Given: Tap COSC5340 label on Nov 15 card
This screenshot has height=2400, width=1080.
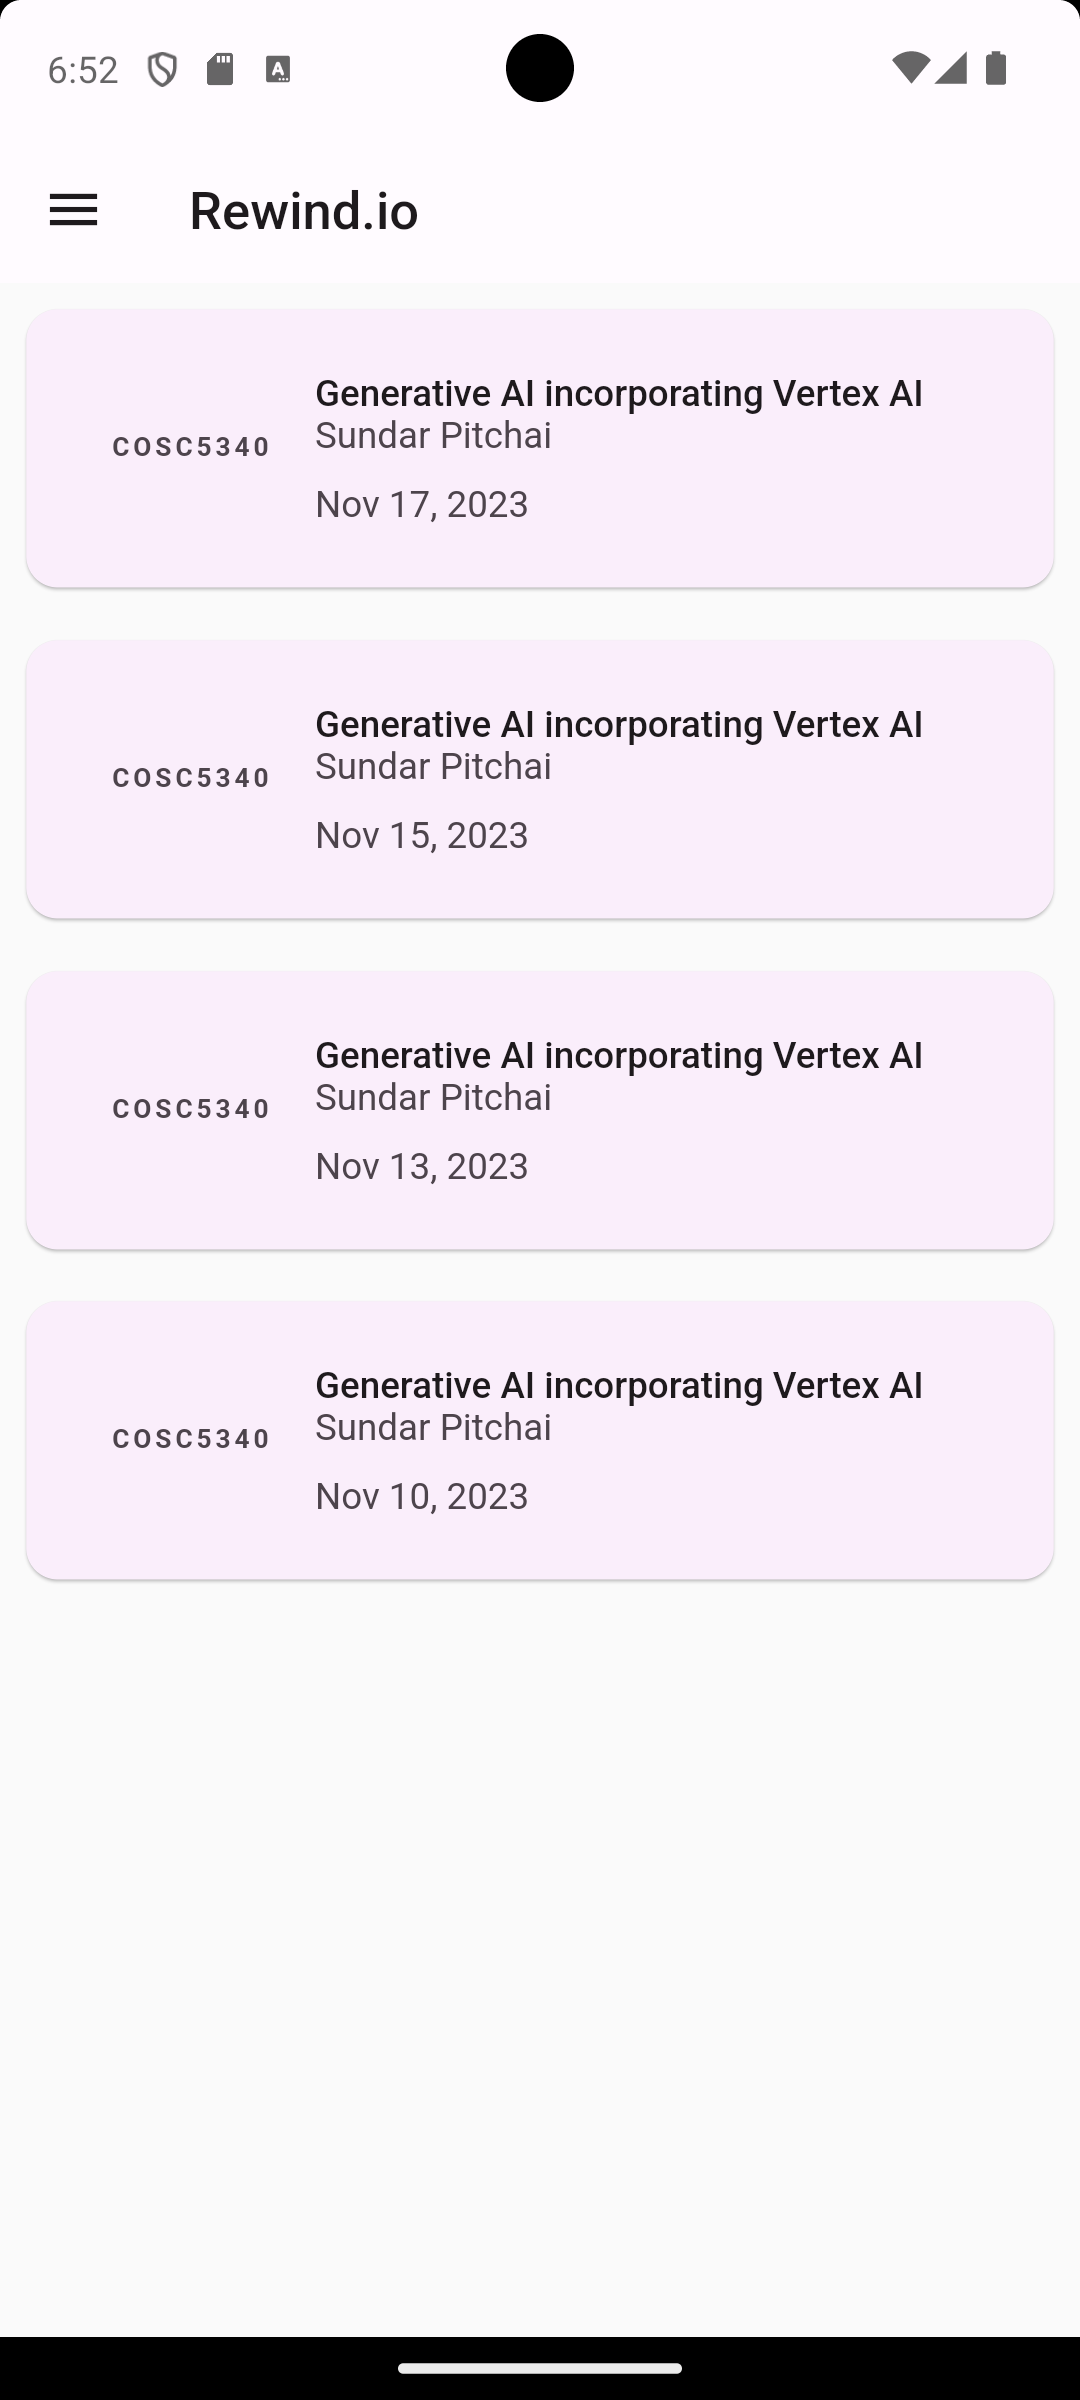Looking at the screenshot, I should pyautogui.click(x=191, y=778).
